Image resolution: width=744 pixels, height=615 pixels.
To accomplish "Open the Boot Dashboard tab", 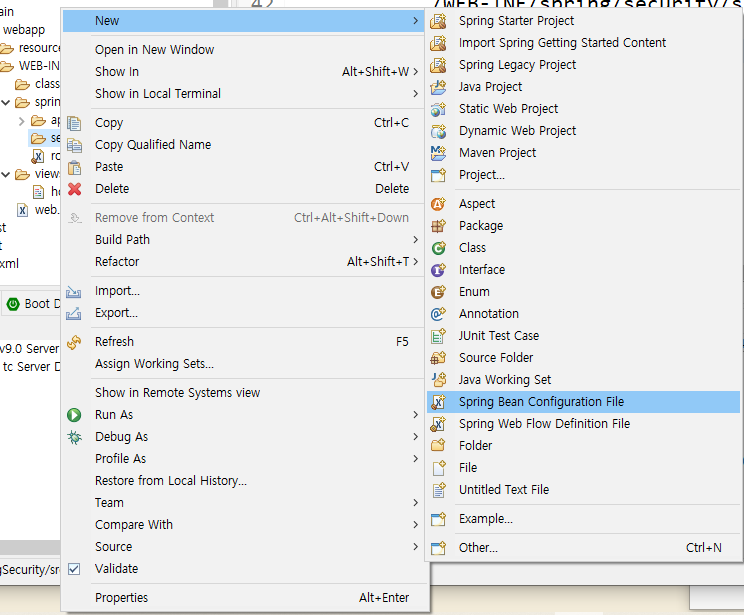I will tap(33, 304).
